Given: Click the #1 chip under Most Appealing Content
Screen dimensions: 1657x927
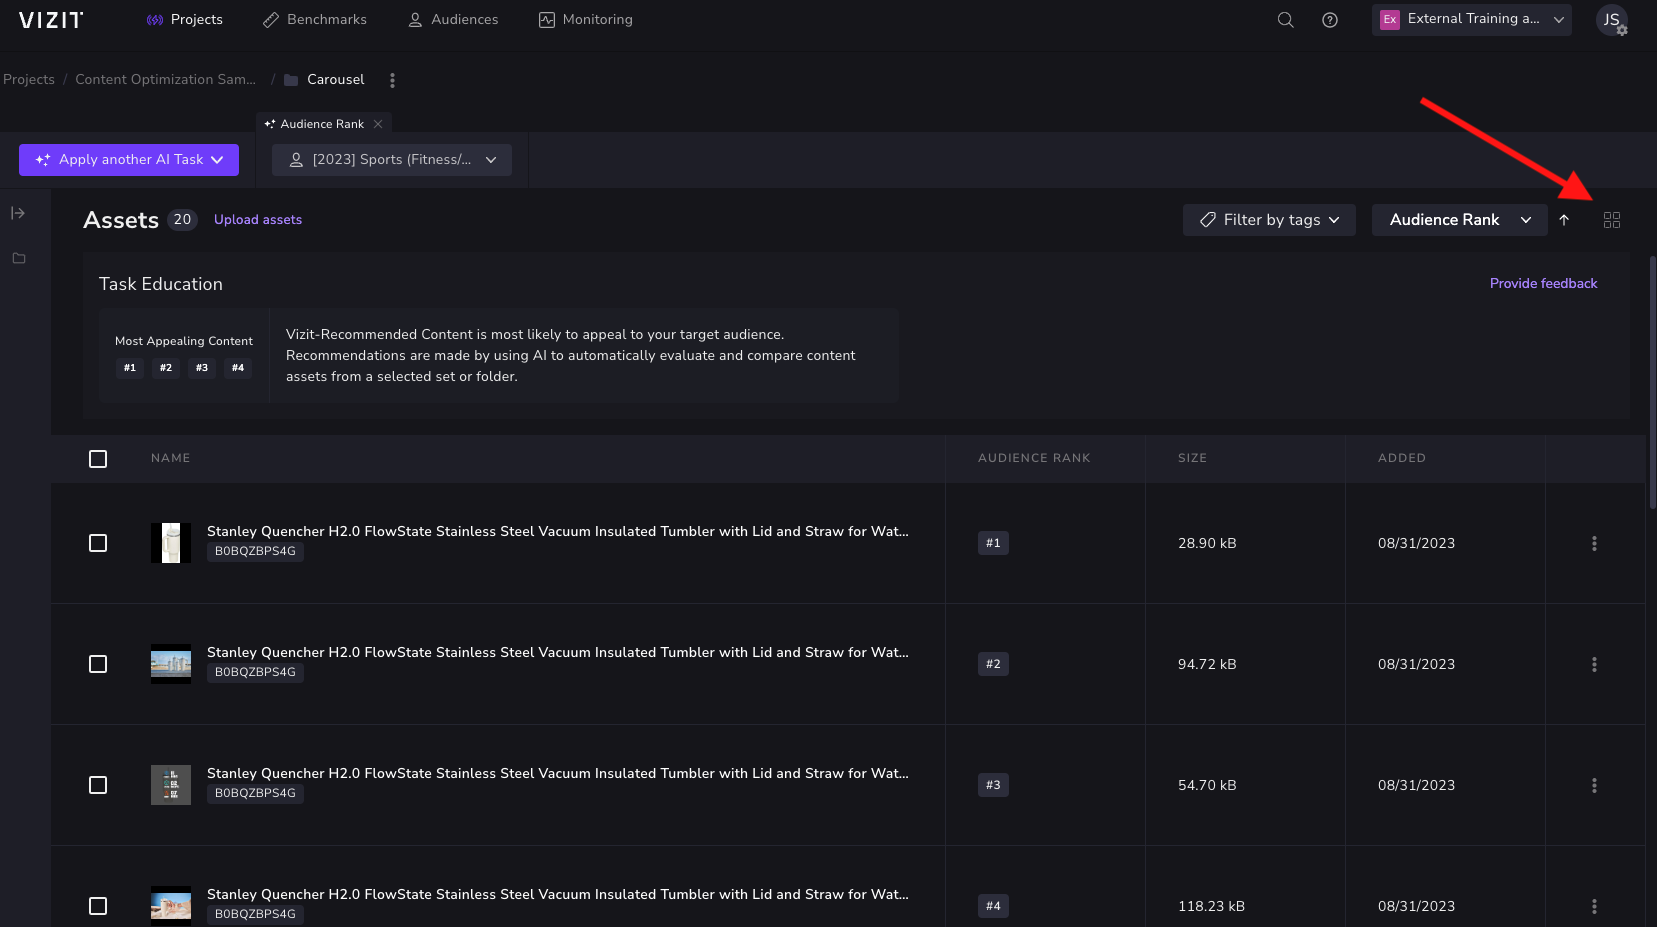Looking at the screenshot, I should pos(130,368).
